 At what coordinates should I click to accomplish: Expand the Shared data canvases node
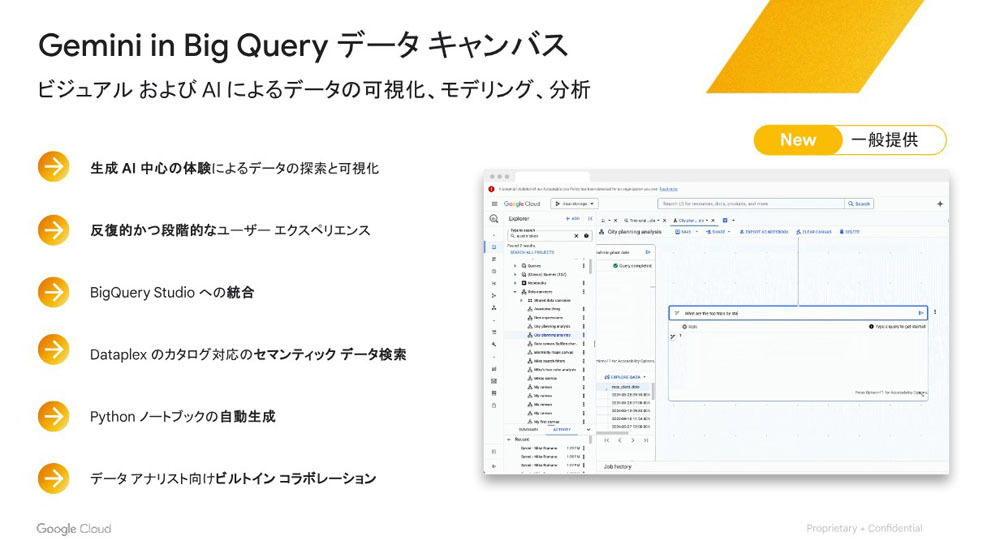coord(522,300)
